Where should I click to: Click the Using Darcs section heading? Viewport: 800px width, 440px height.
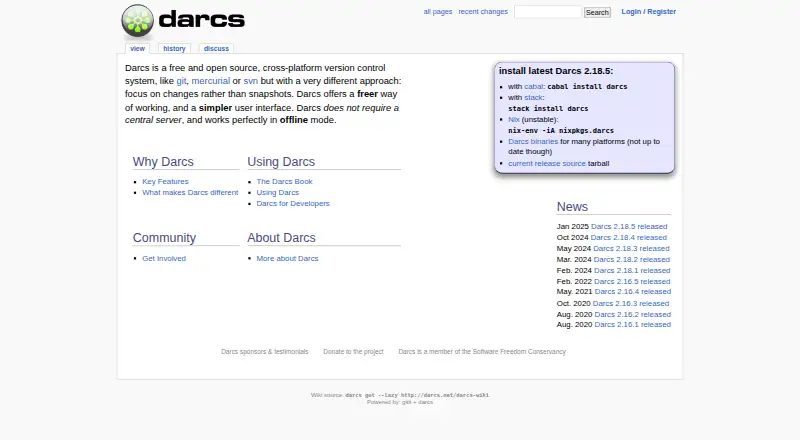coord(281,162)
